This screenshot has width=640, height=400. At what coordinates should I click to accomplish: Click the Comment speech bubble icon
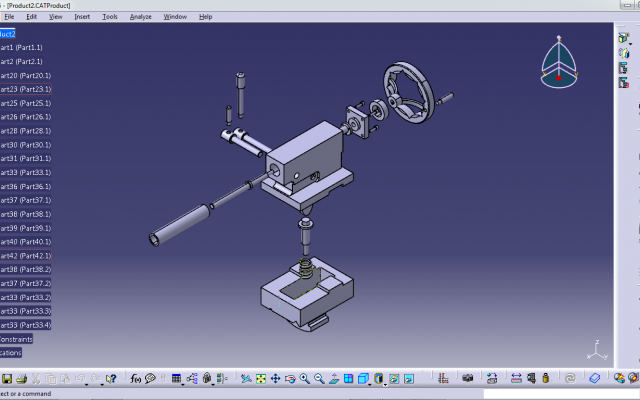(x=150, y=379)
